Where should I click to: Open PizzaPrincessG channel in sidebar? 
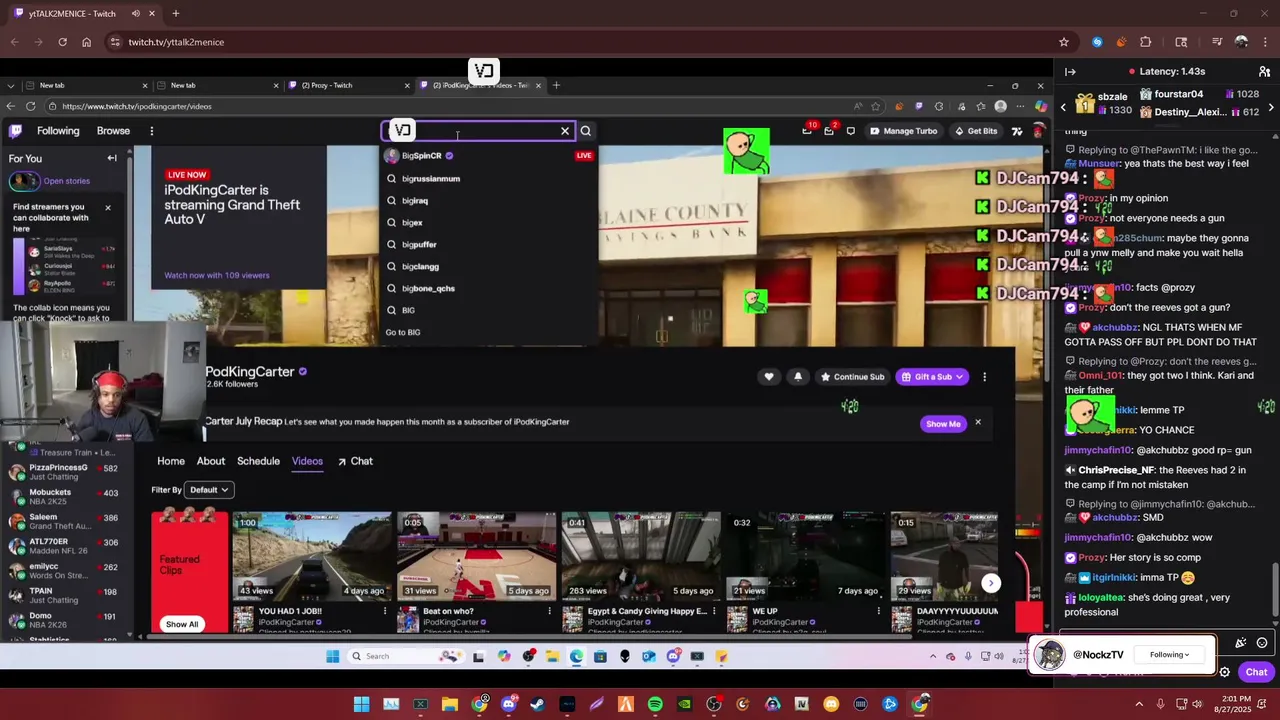63,472
